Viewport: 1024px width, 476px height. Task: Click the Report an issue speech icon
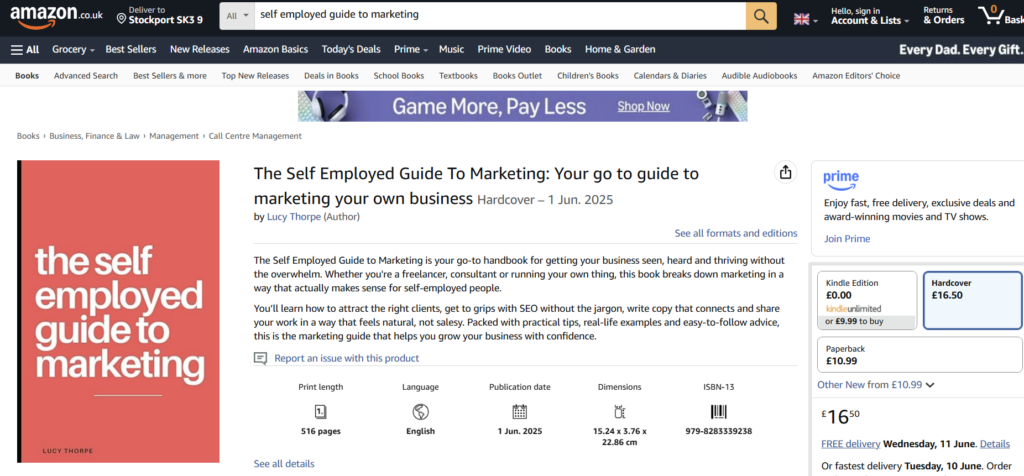point(261,358)
